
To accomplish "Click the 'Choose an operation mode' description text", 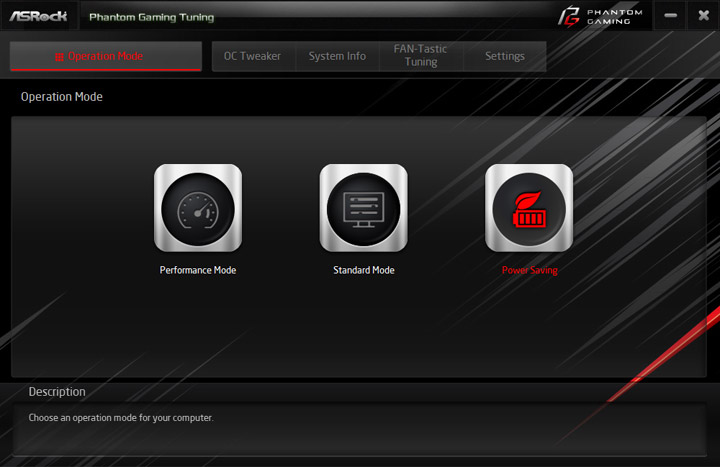I will (x=121, y=418).
